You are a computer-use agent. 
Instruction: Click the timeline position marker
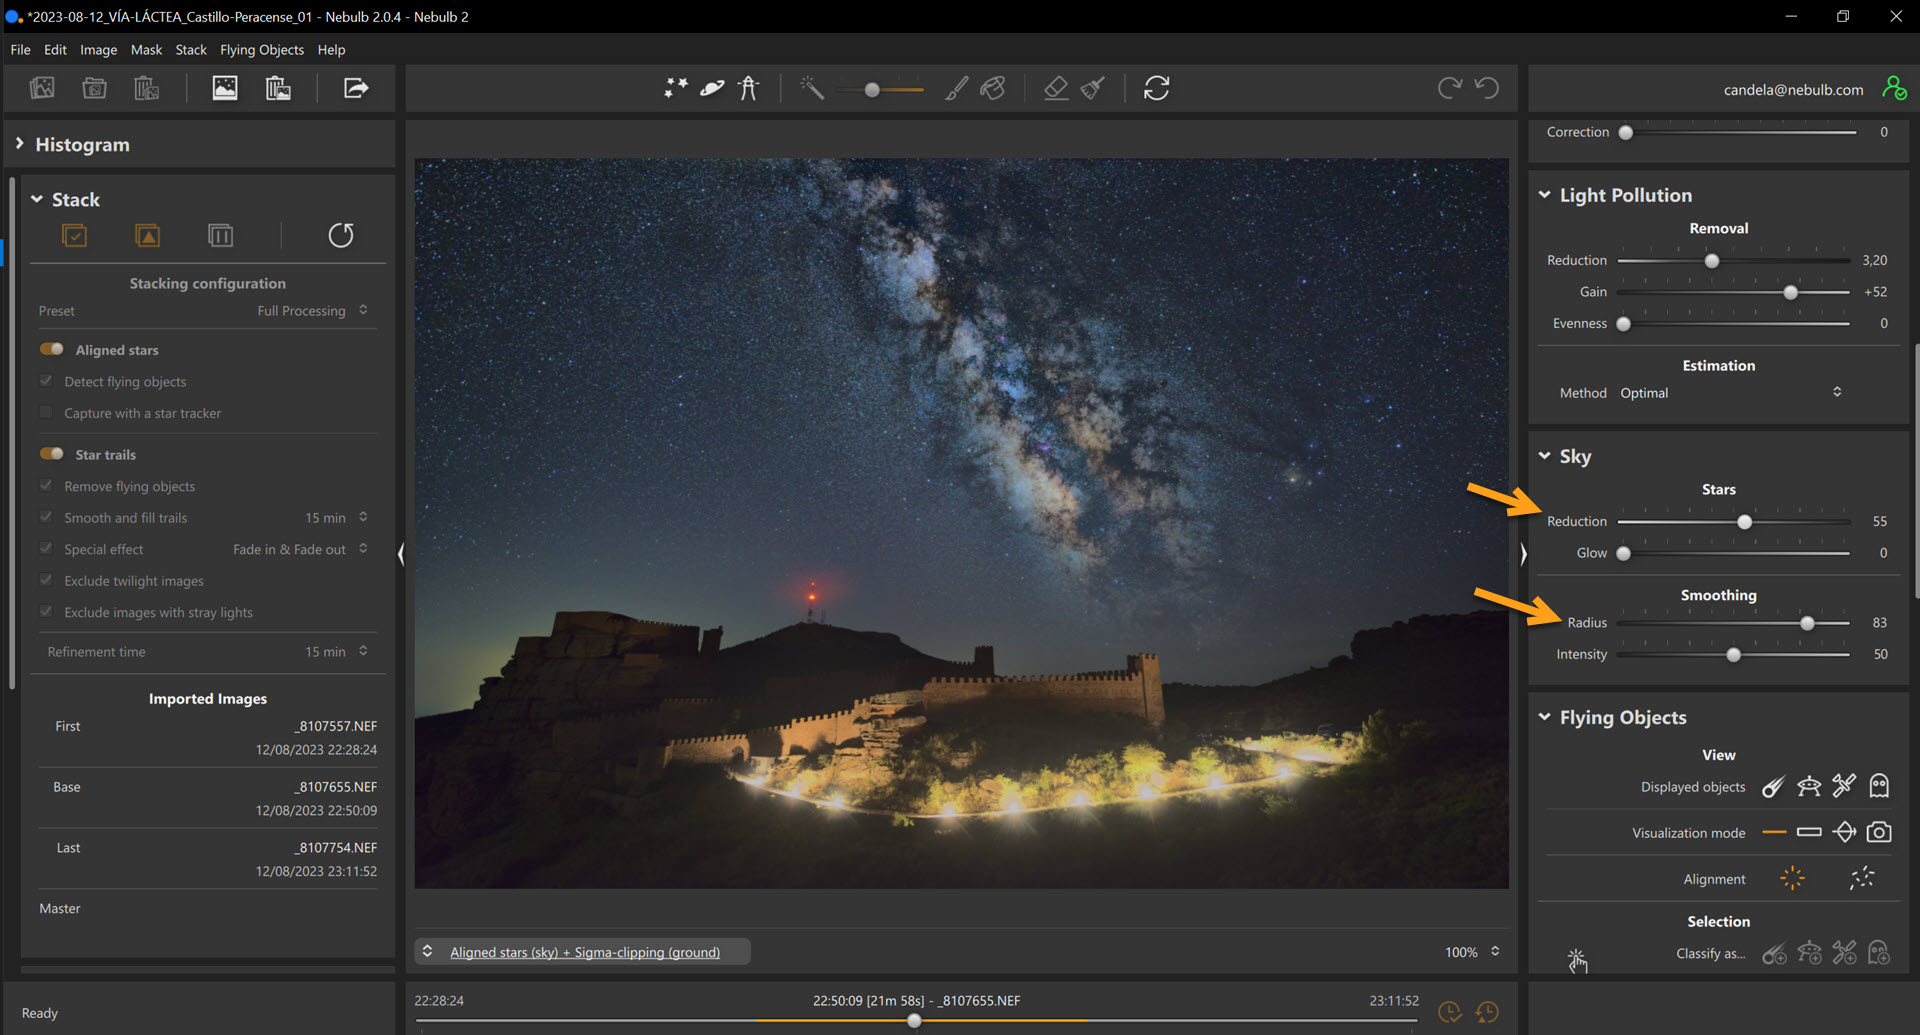914,1020
